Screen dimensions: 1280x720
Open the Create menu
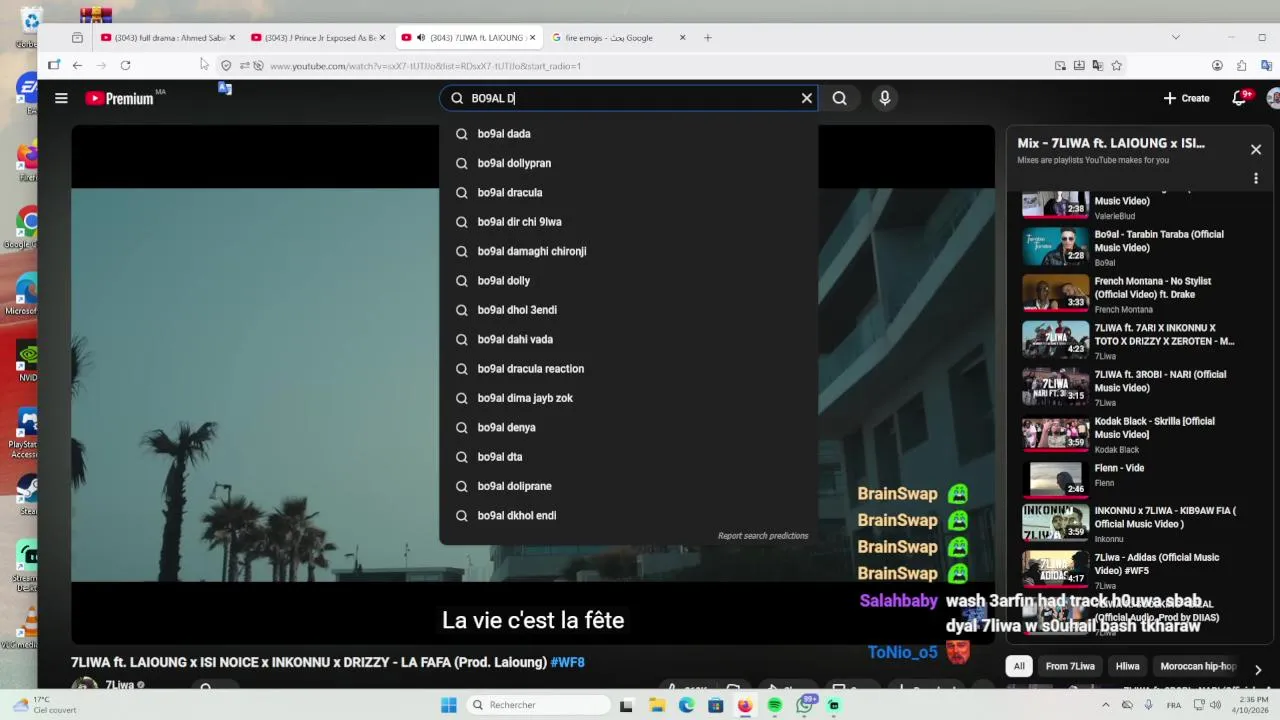tap(1186, 98)
